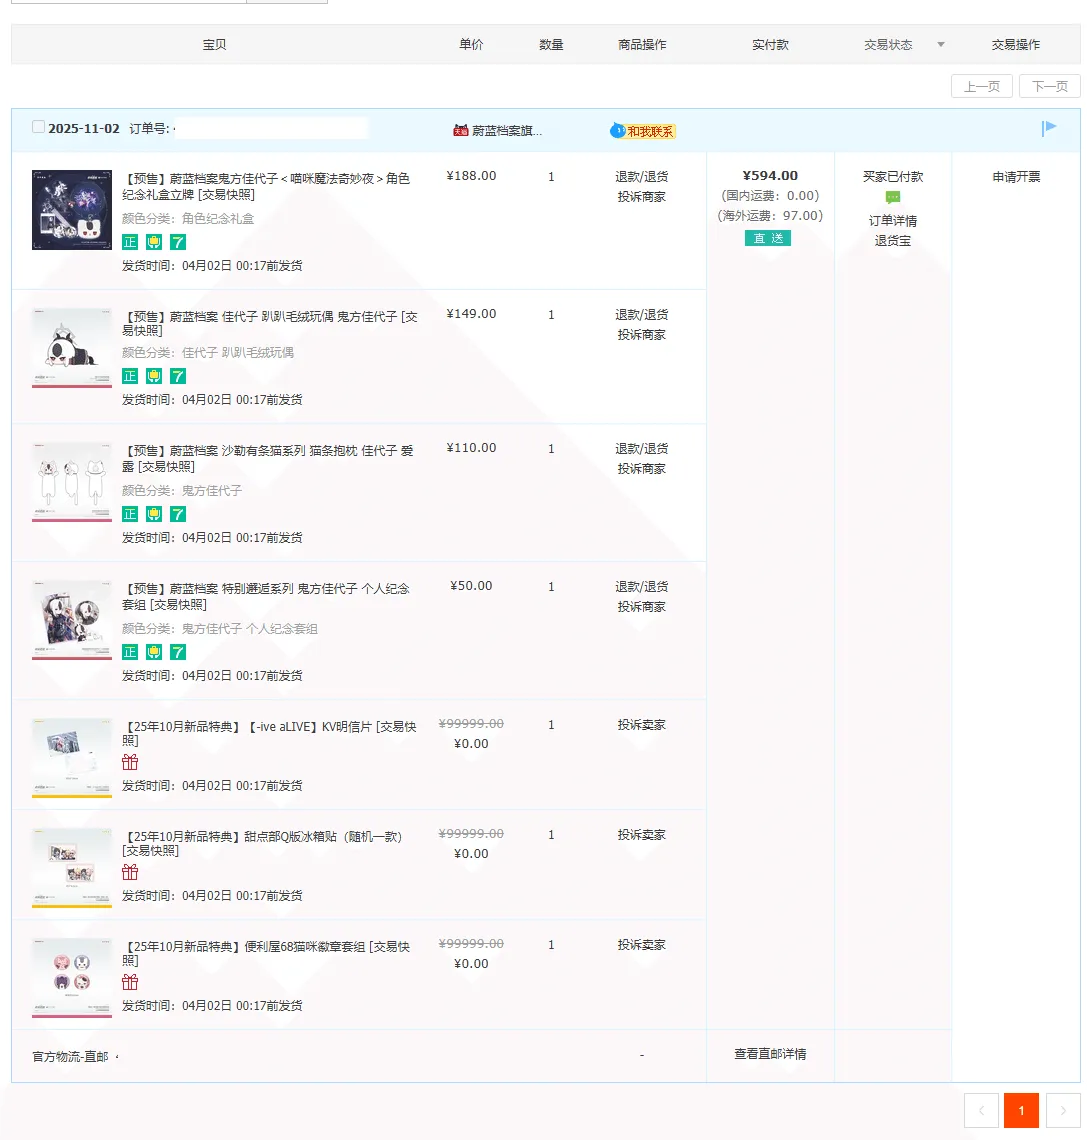Click the 7-day return icon on the 猫条抱枕 item

pyautogui.click(x=177, y=514)
